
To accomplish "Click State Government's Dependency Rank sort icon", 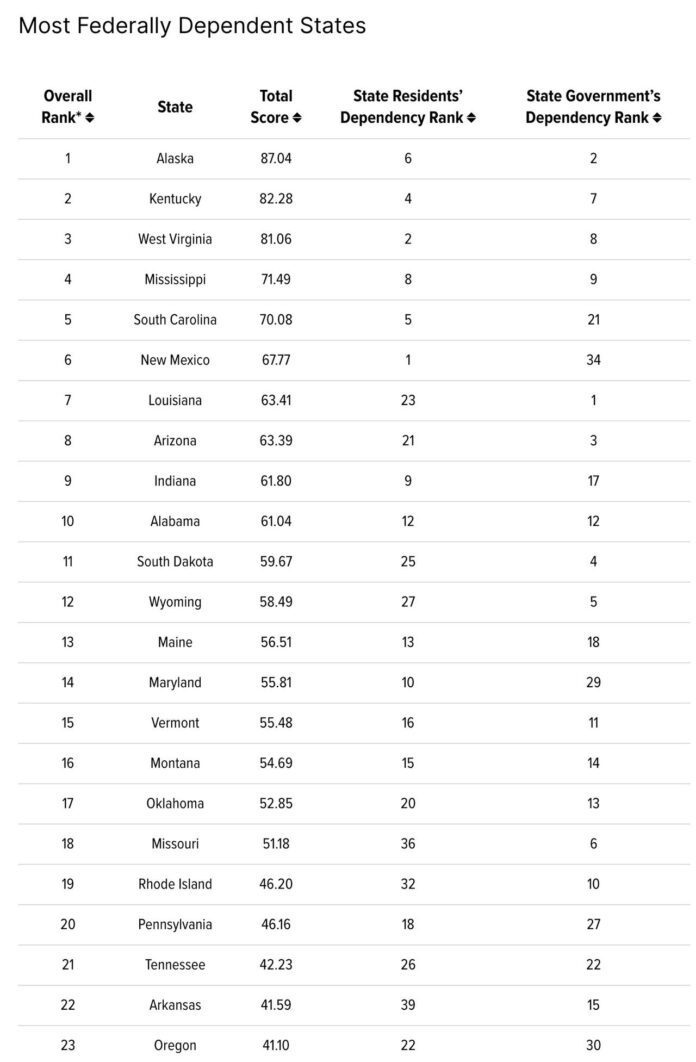I will (x=657, y=118).
